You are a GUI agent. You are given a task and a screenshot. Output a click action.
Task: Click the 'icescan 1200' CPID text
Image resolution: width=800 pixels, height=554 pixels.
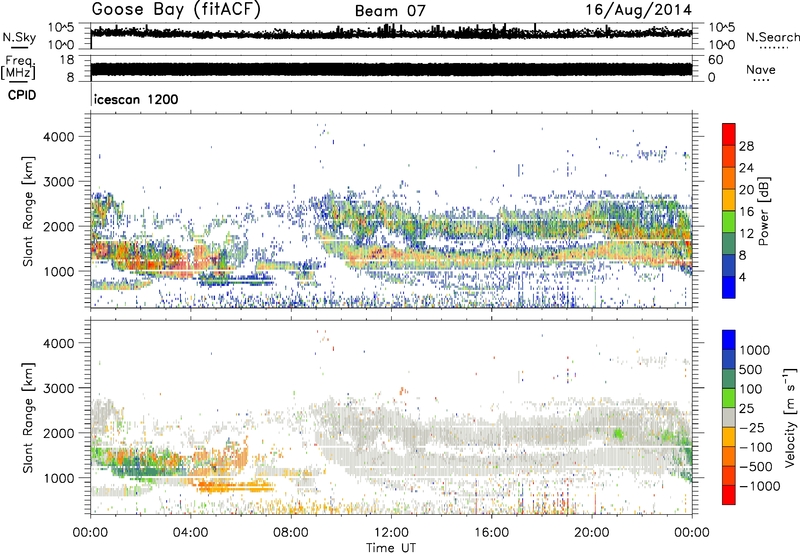(x=136, y=99)
